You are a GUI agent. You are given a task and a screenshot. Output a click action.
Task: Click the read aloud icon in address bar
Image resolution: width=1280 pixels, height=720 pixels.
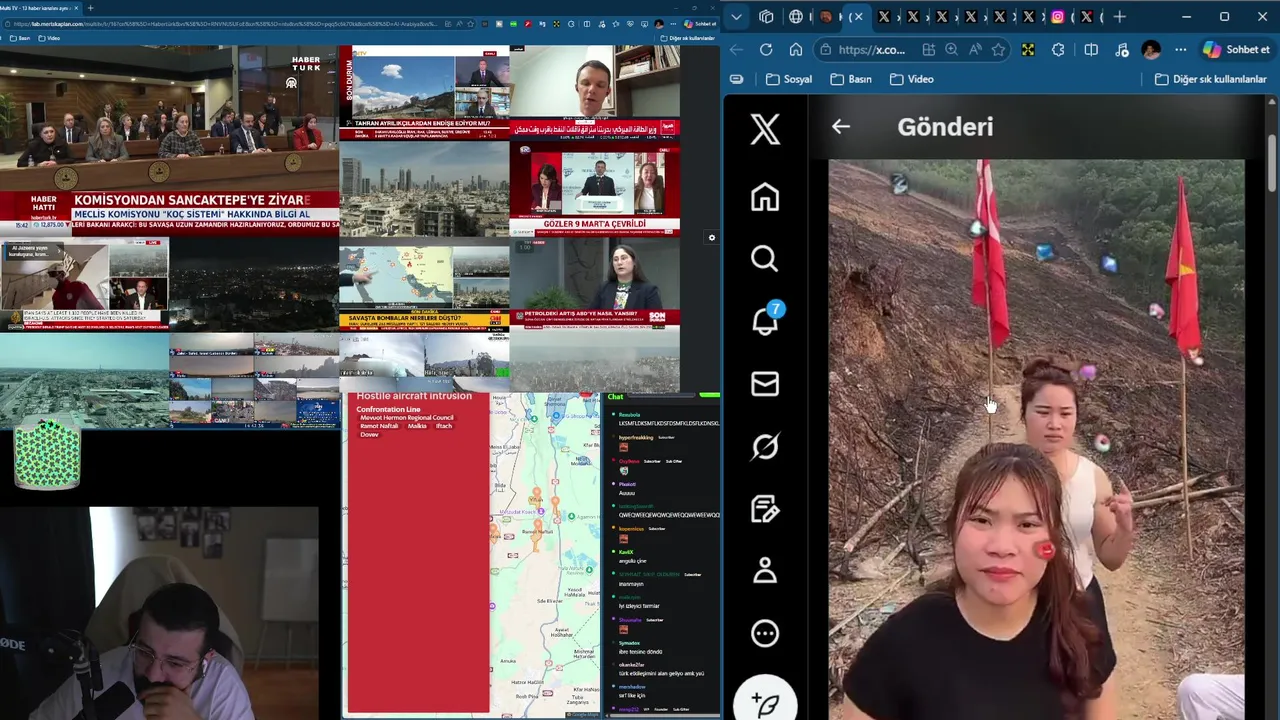pos(975,50)
